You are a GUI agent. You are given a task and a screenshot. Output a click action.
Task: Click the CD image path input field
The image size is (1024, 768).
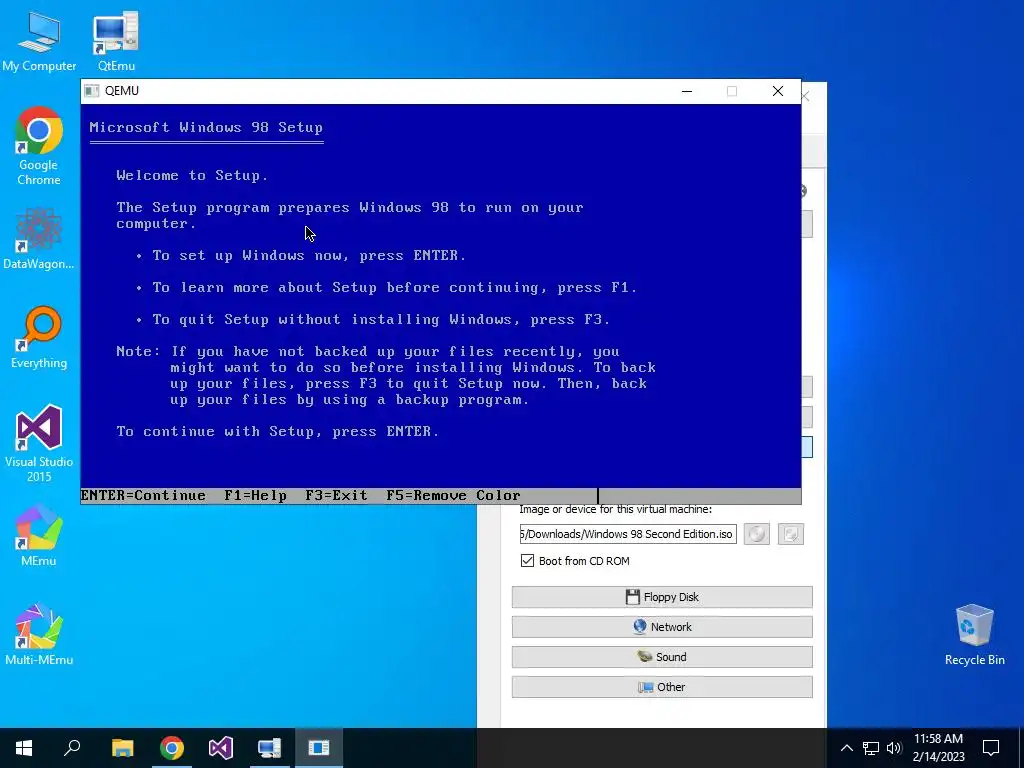coord(628,534)
